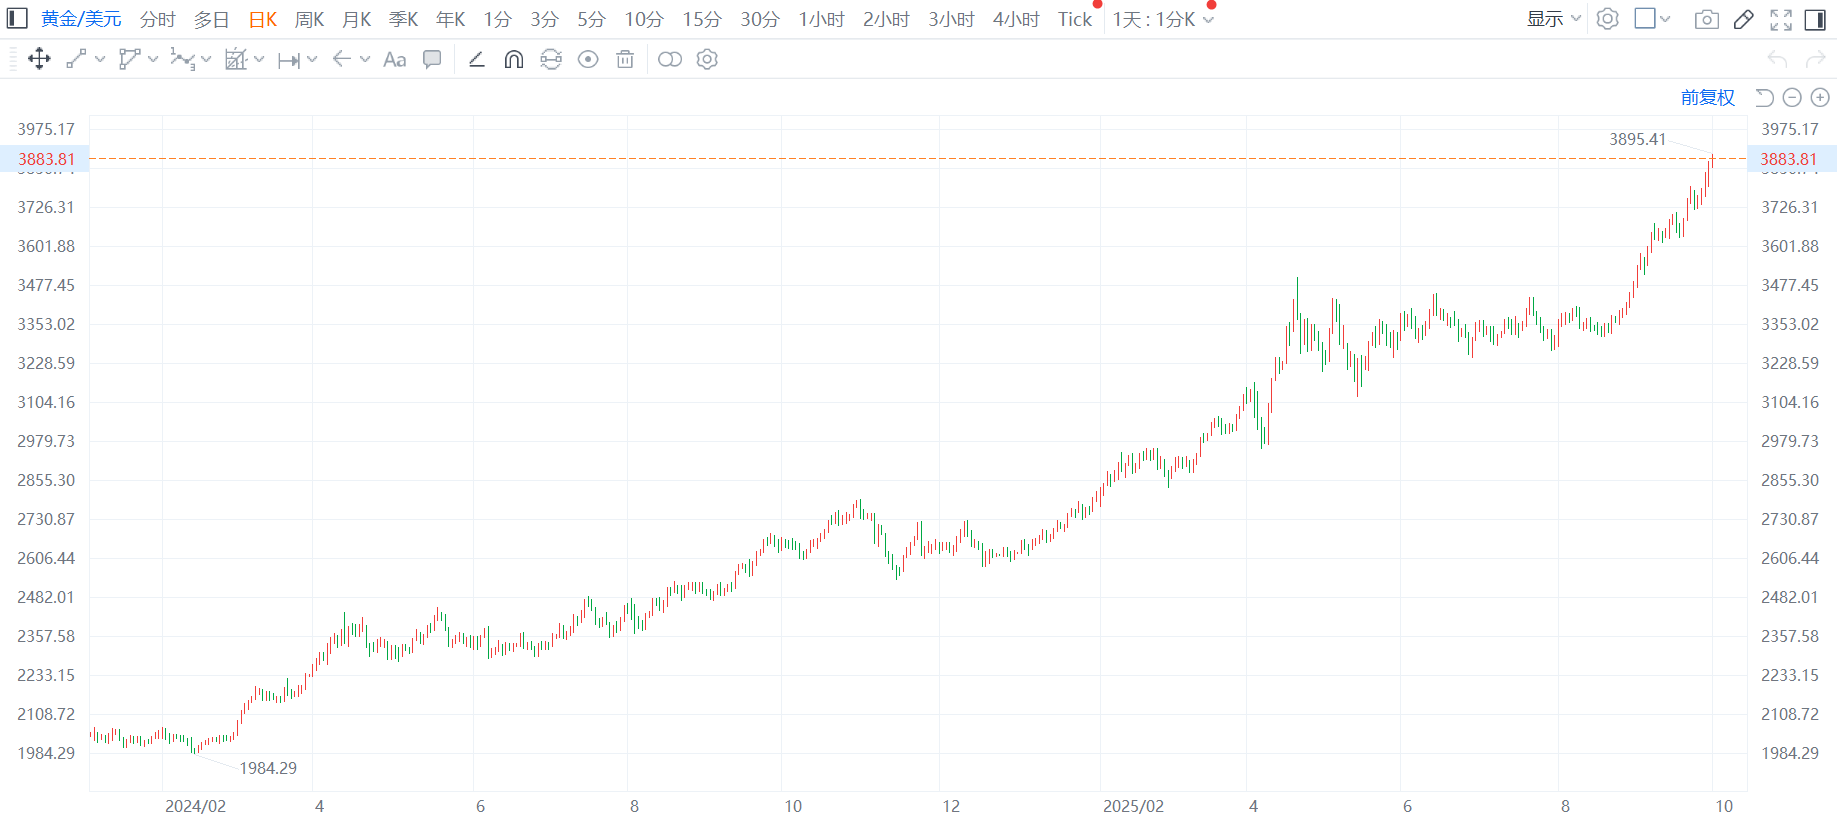Click the zoom in plus icon
Viewport: 1838px width, 831px height.
[1820, 97]
